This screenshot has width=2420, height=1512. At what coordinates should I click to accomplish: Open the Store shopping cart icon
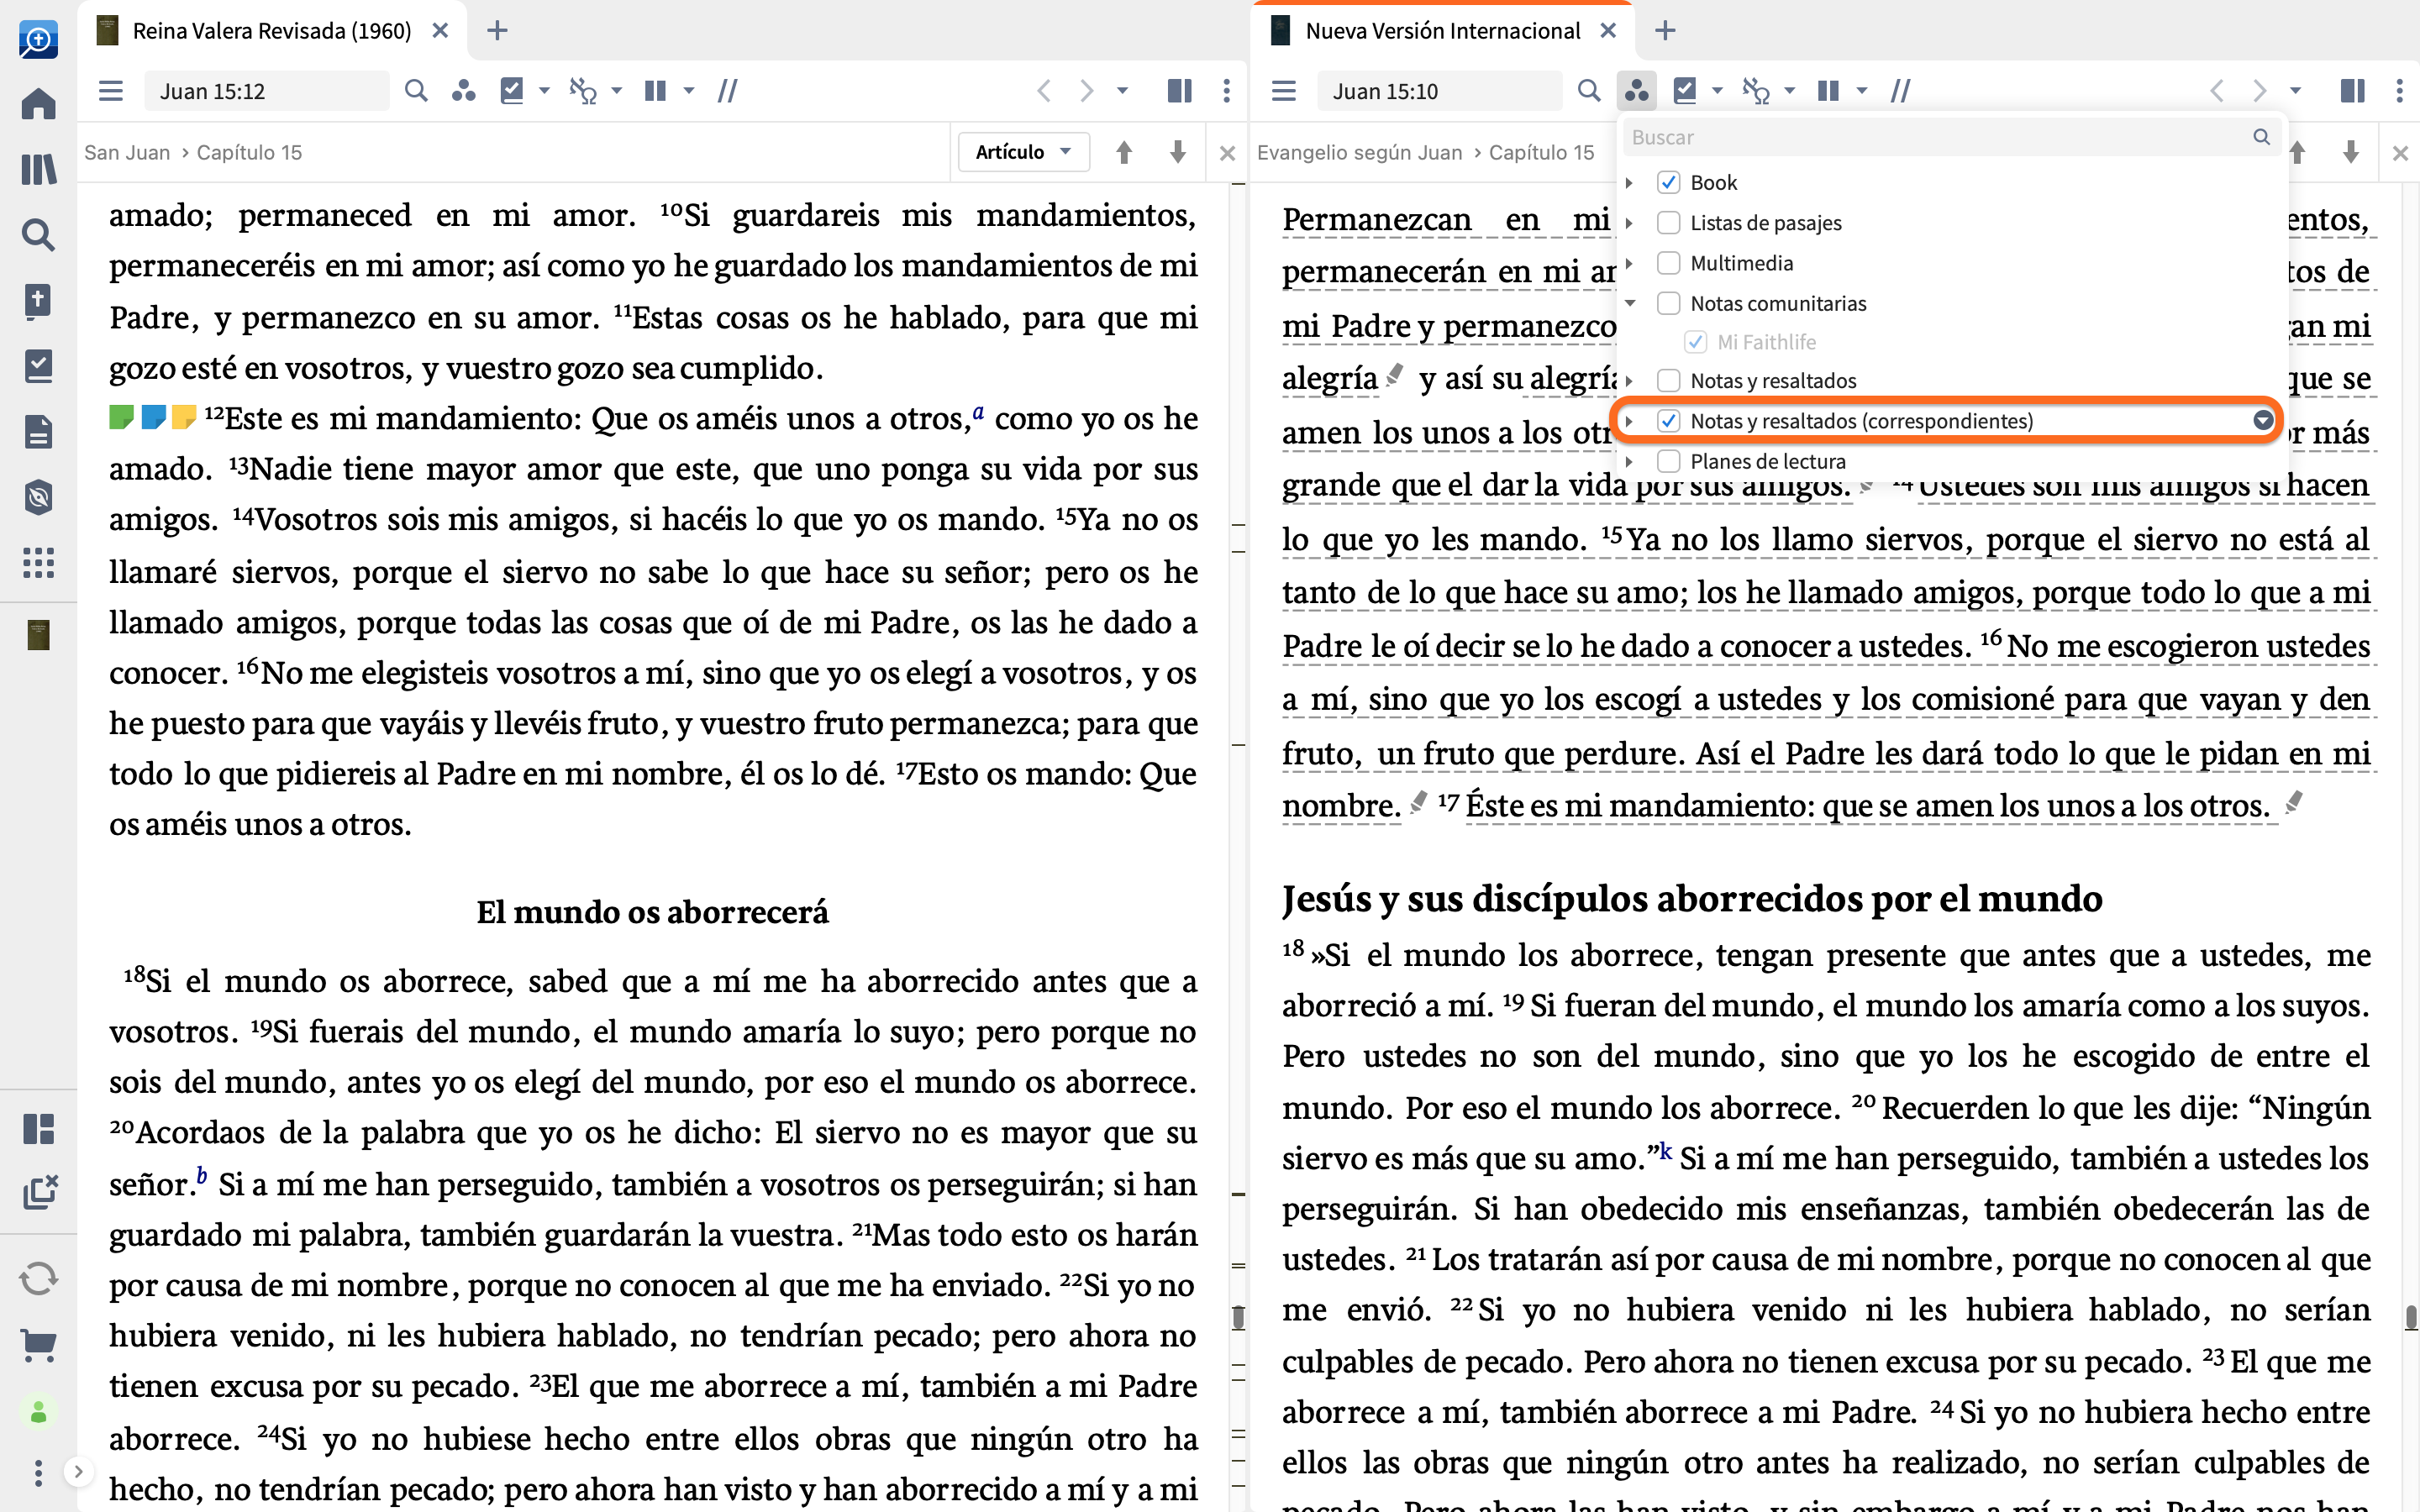click(38, 1345)
